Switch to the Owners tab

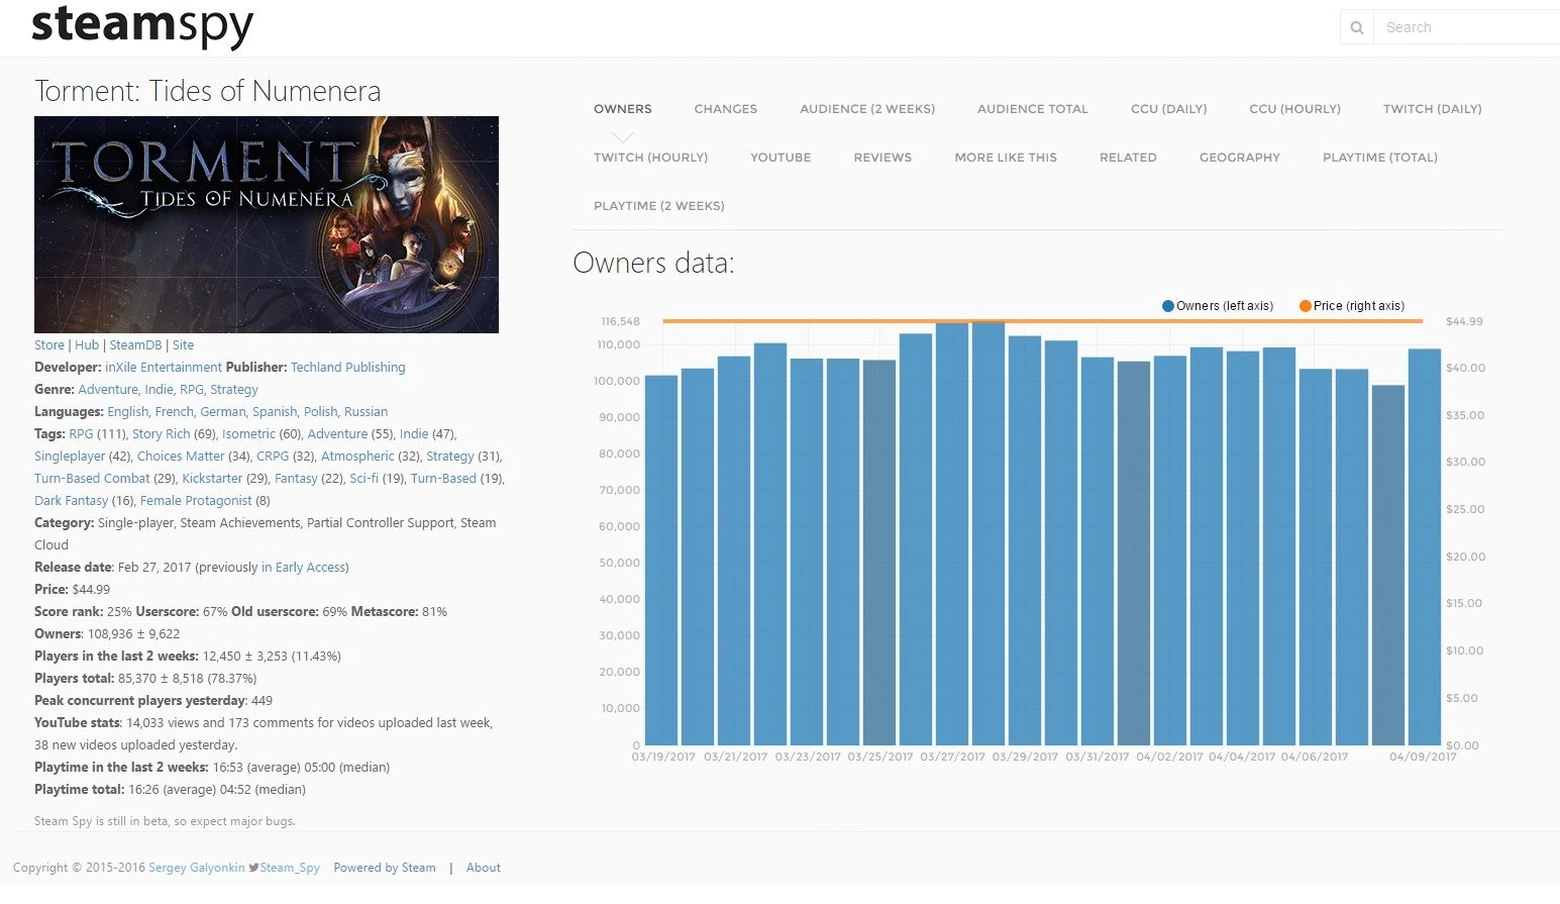622,109
